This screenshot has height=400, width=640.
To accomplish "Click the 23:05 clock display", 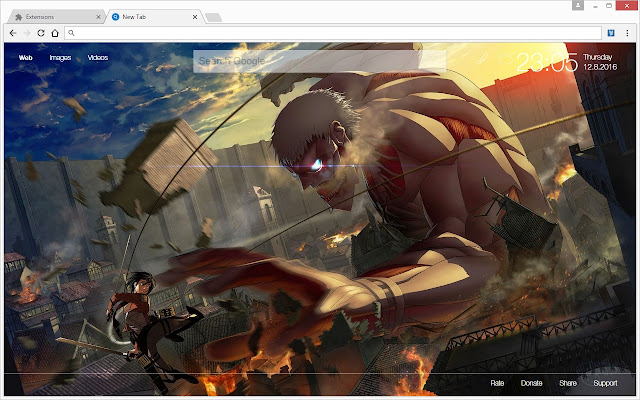I will click(x=547, y=62).
